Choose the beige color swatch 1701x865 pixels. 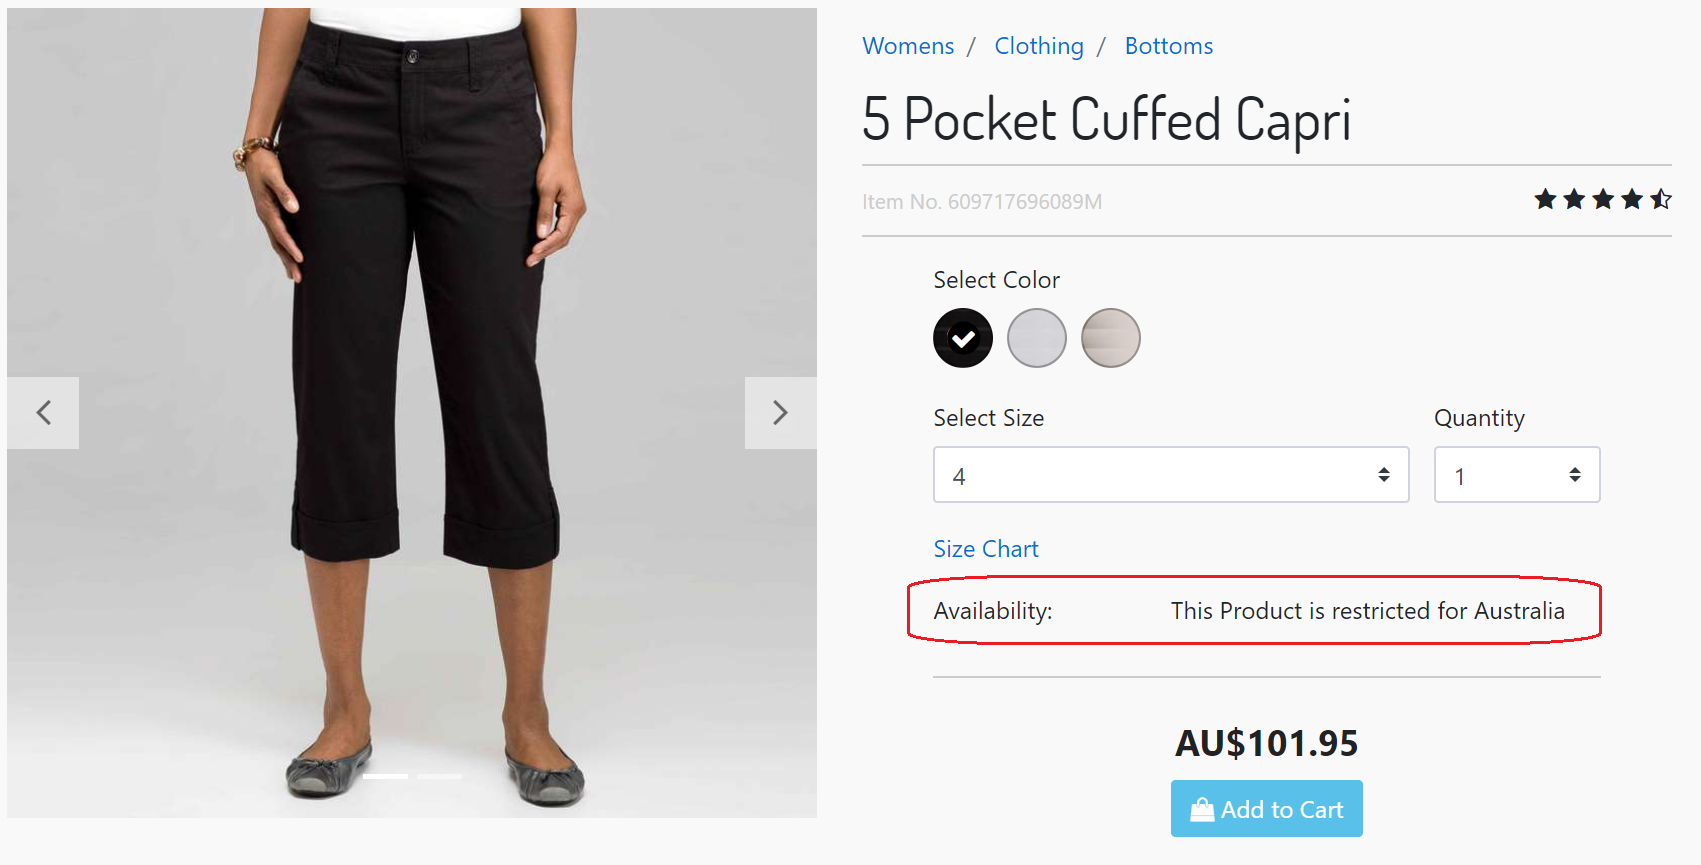[x=1111, y=338]
